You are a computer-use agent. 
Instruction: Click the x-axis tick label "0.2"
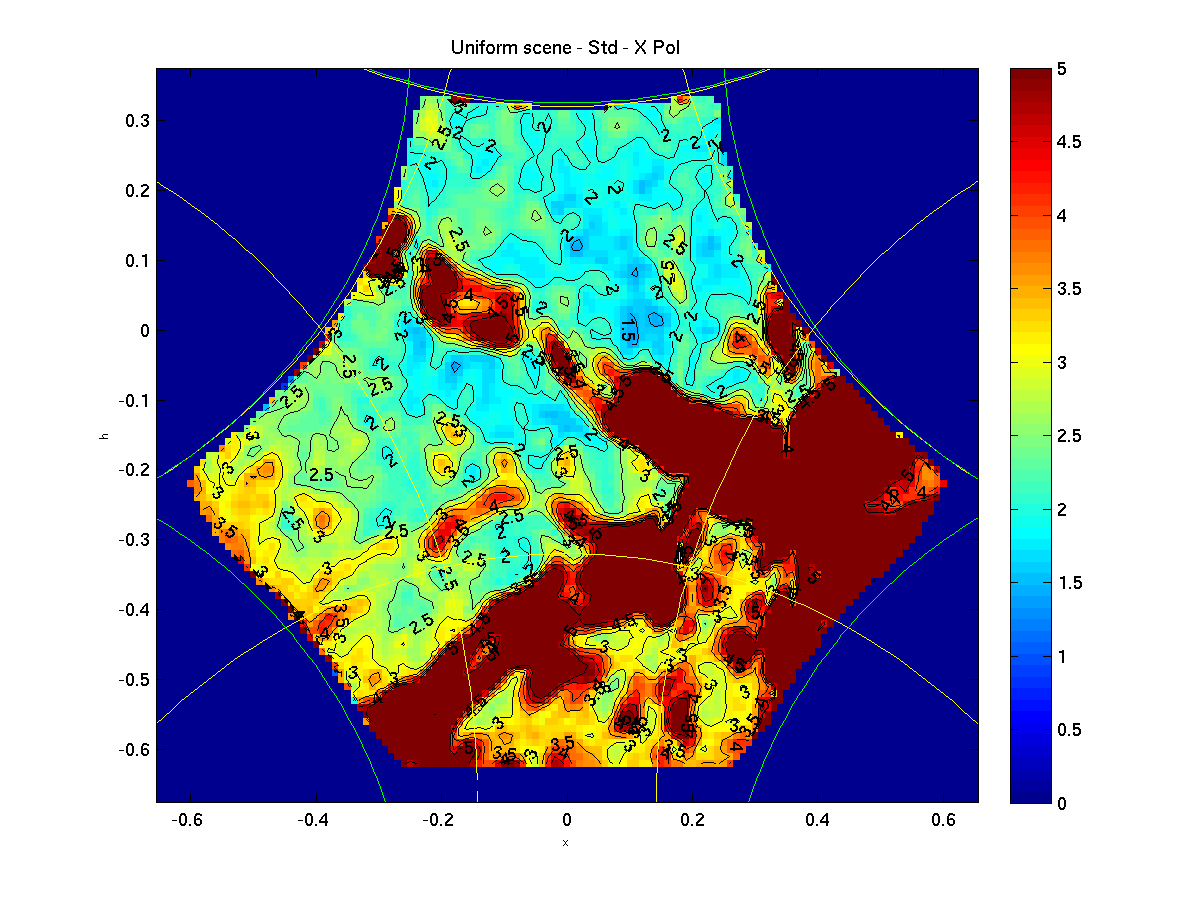[x=693, y=820]
